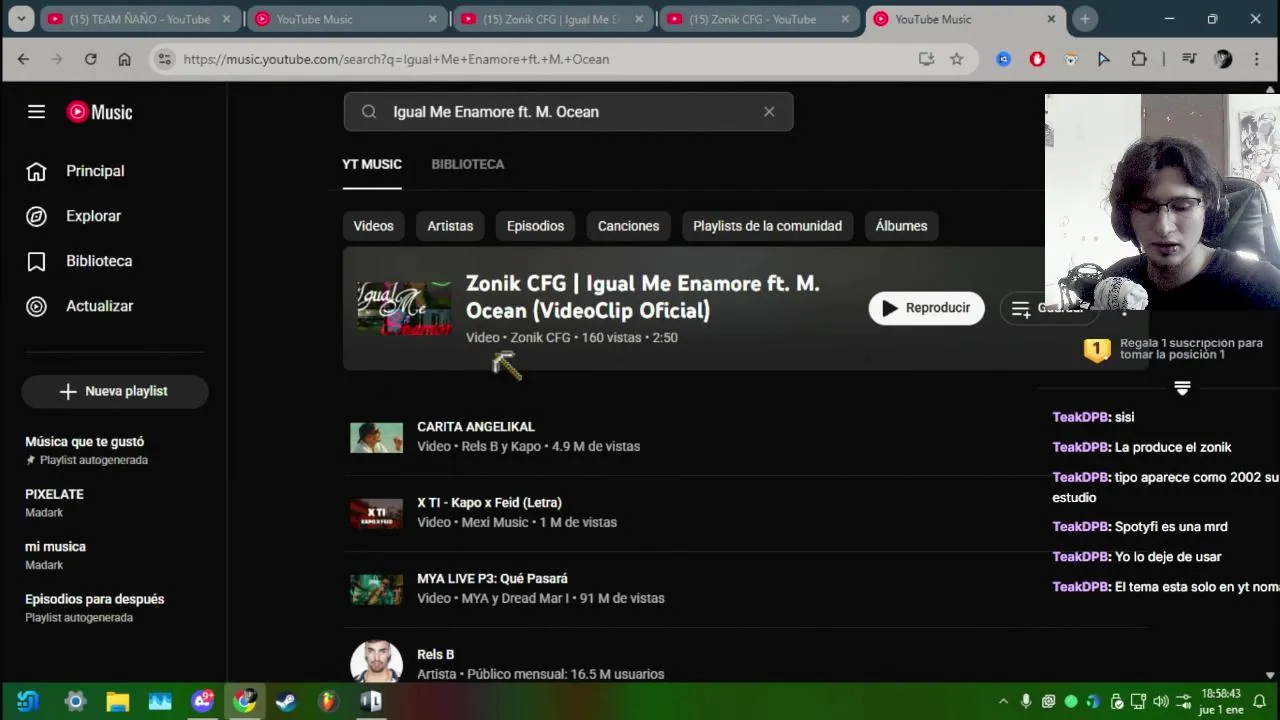Open File Explorer from the taskbar
The image size is (1280, 720).
pyautogui.click(x=118, y=701)
